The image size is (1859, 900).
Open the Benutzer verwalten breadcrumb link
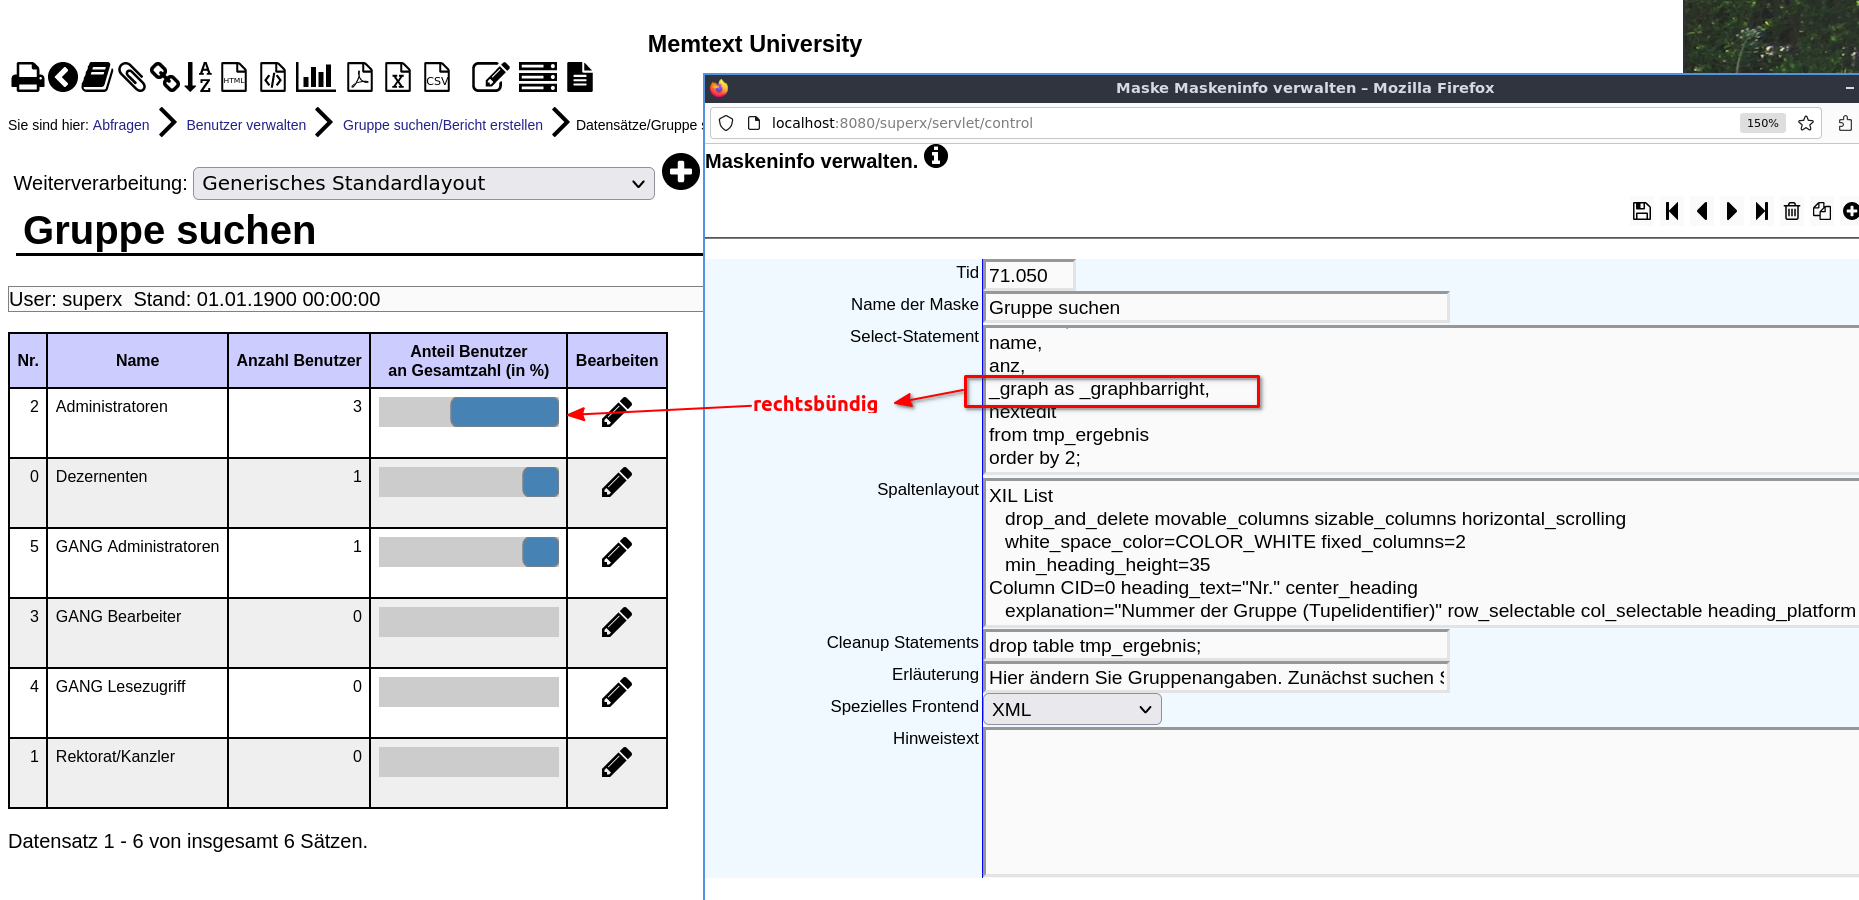coord(246,125)
